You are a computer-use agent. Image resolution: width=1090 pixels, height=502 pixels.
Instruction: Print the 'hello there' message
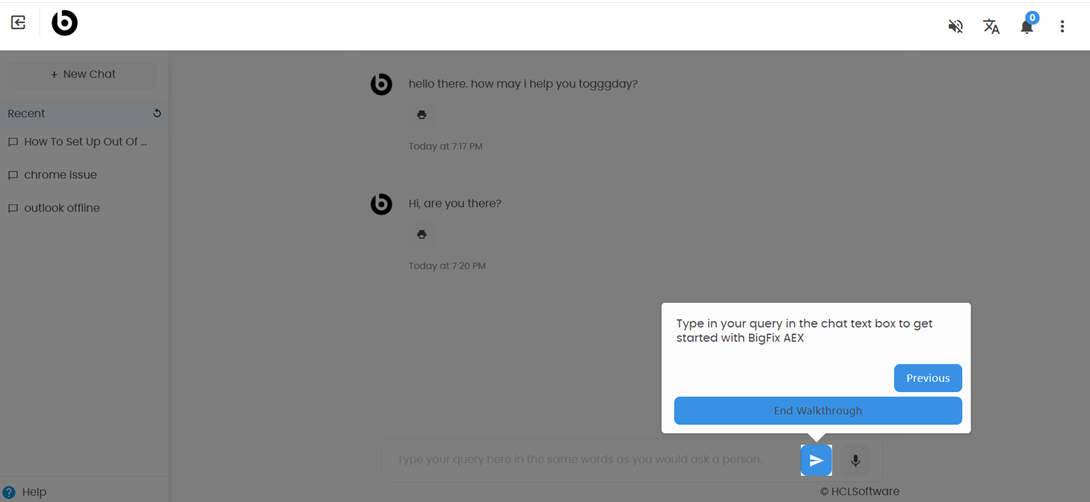(421, 115)
